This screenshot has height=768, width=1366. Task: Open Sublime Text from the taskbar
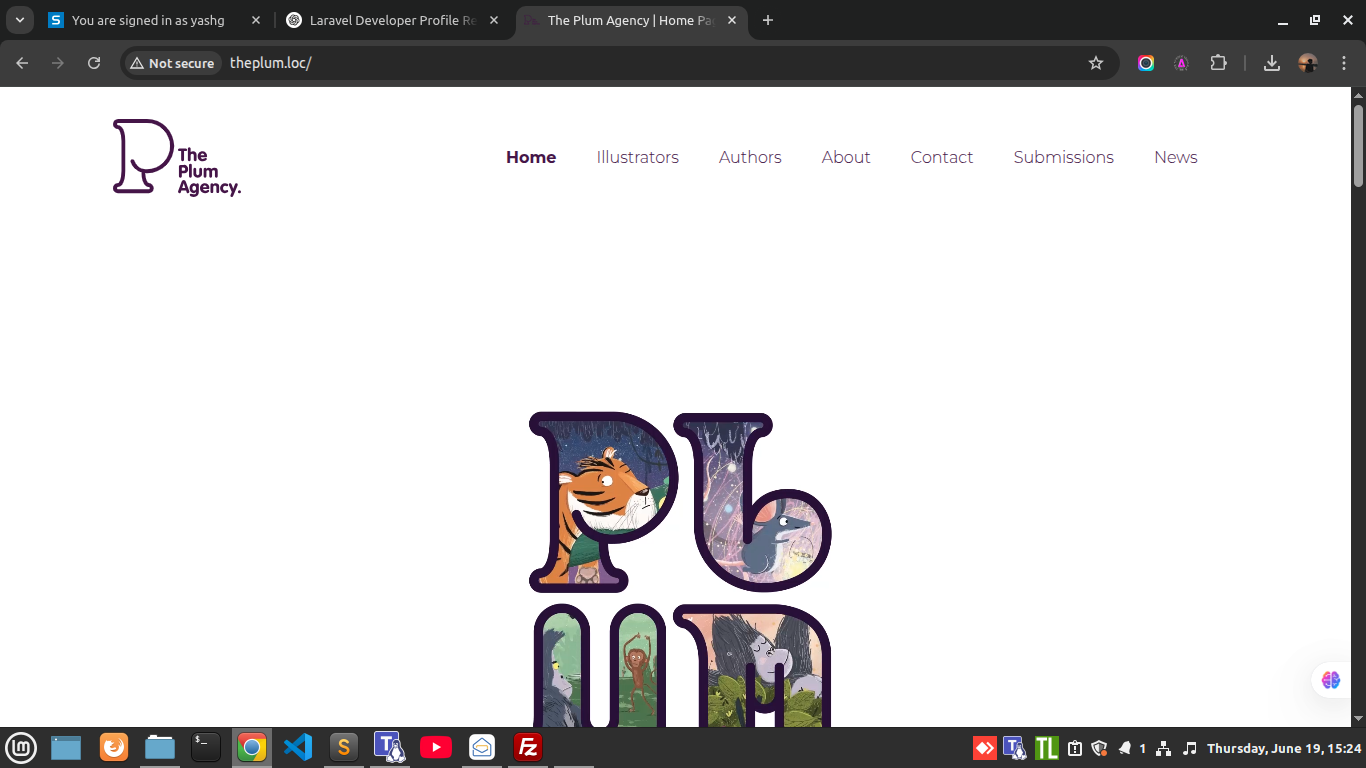pyautogui.click(x=344, y=747)
